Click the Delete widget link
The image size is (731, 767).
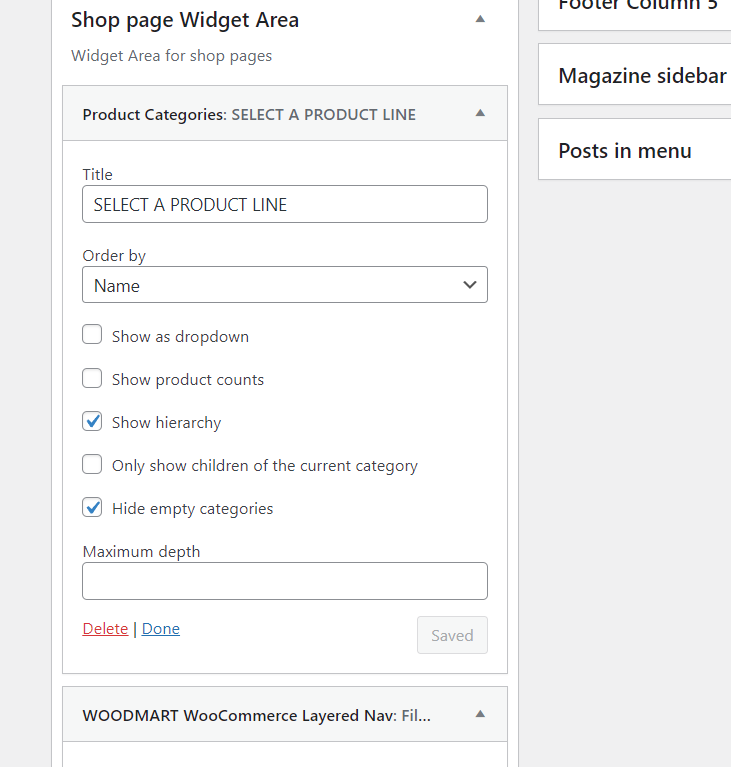(105, 629)
